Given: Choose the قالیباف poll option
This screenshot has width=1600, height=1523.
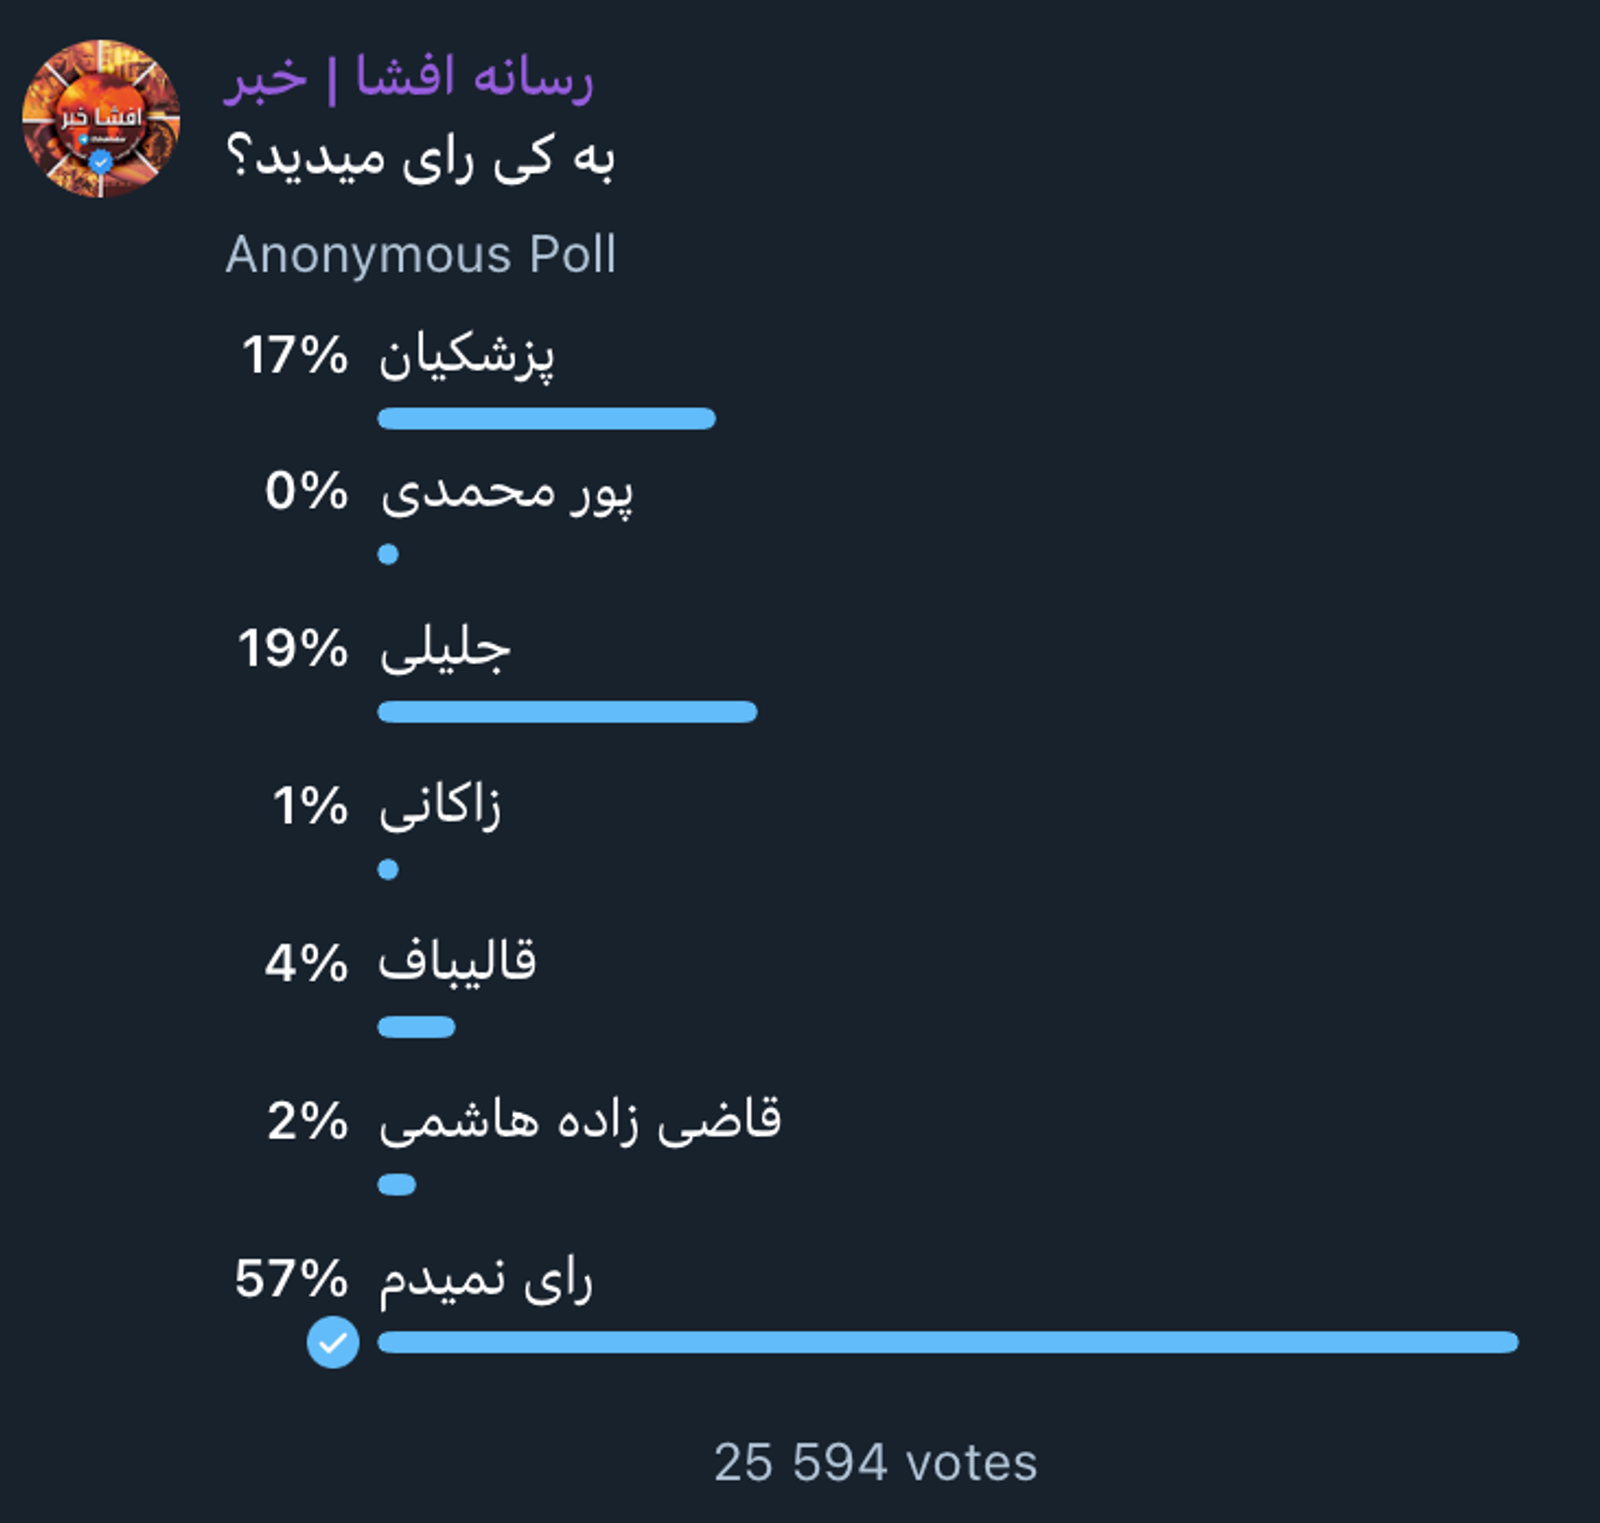Looking at the screenshot, I should coord(457,963).
